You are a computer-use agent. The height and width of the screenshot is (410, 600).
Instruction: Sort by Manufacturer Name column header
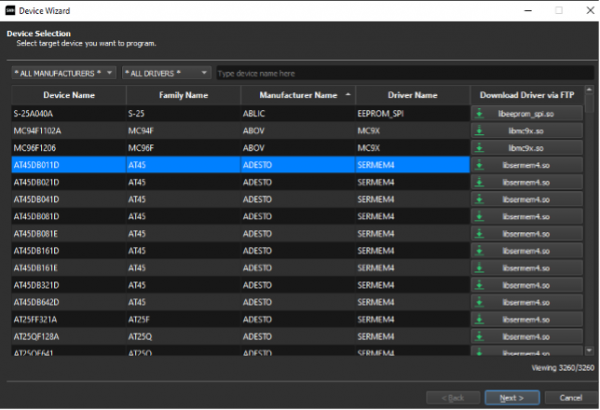298,95
